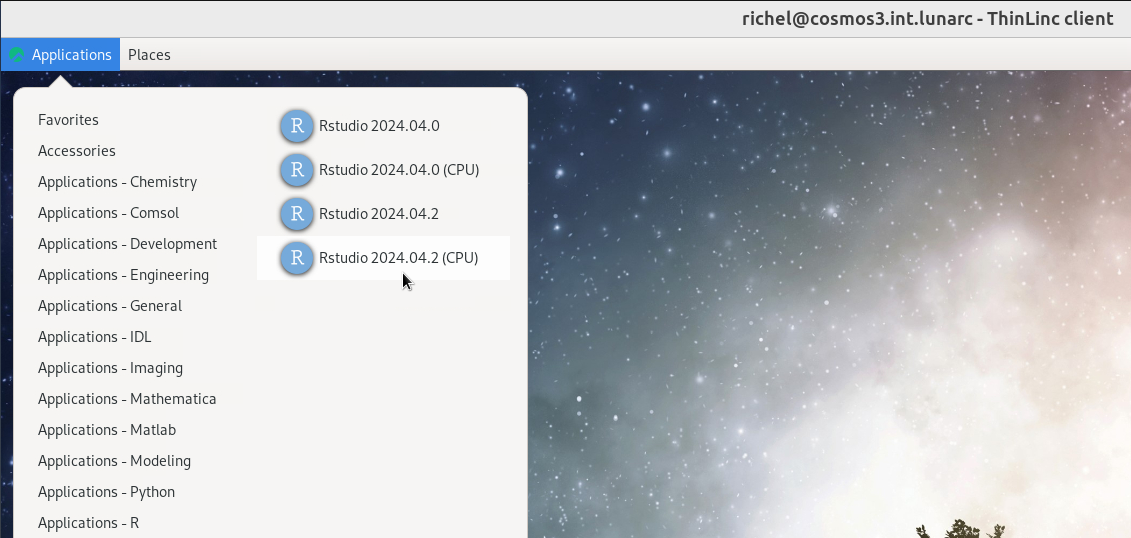Image resolution: width=1131 pixels, height=538 pixels.
Task: Open Applications - IDL category
Action: click(x=94, y=337)
